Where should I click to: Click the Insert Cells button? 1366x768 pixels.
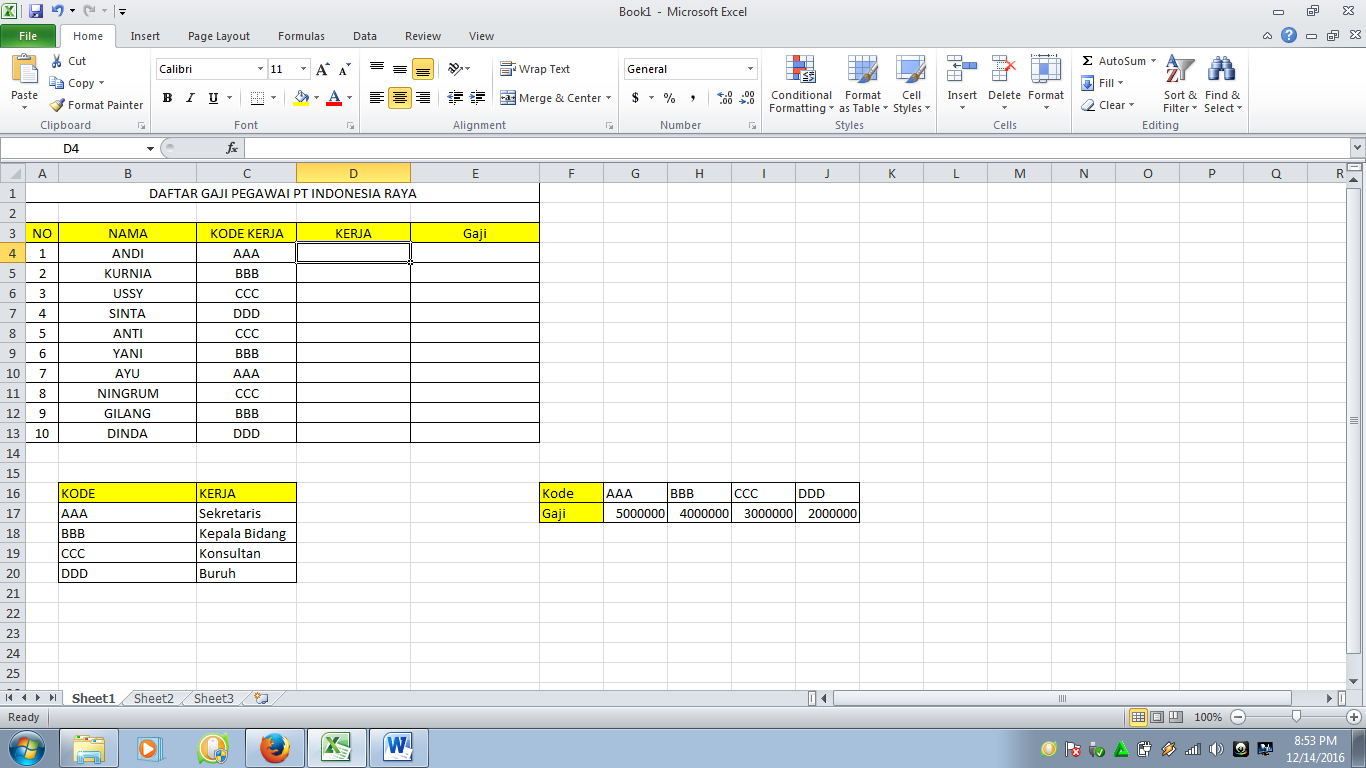click(x=961, y=80)
